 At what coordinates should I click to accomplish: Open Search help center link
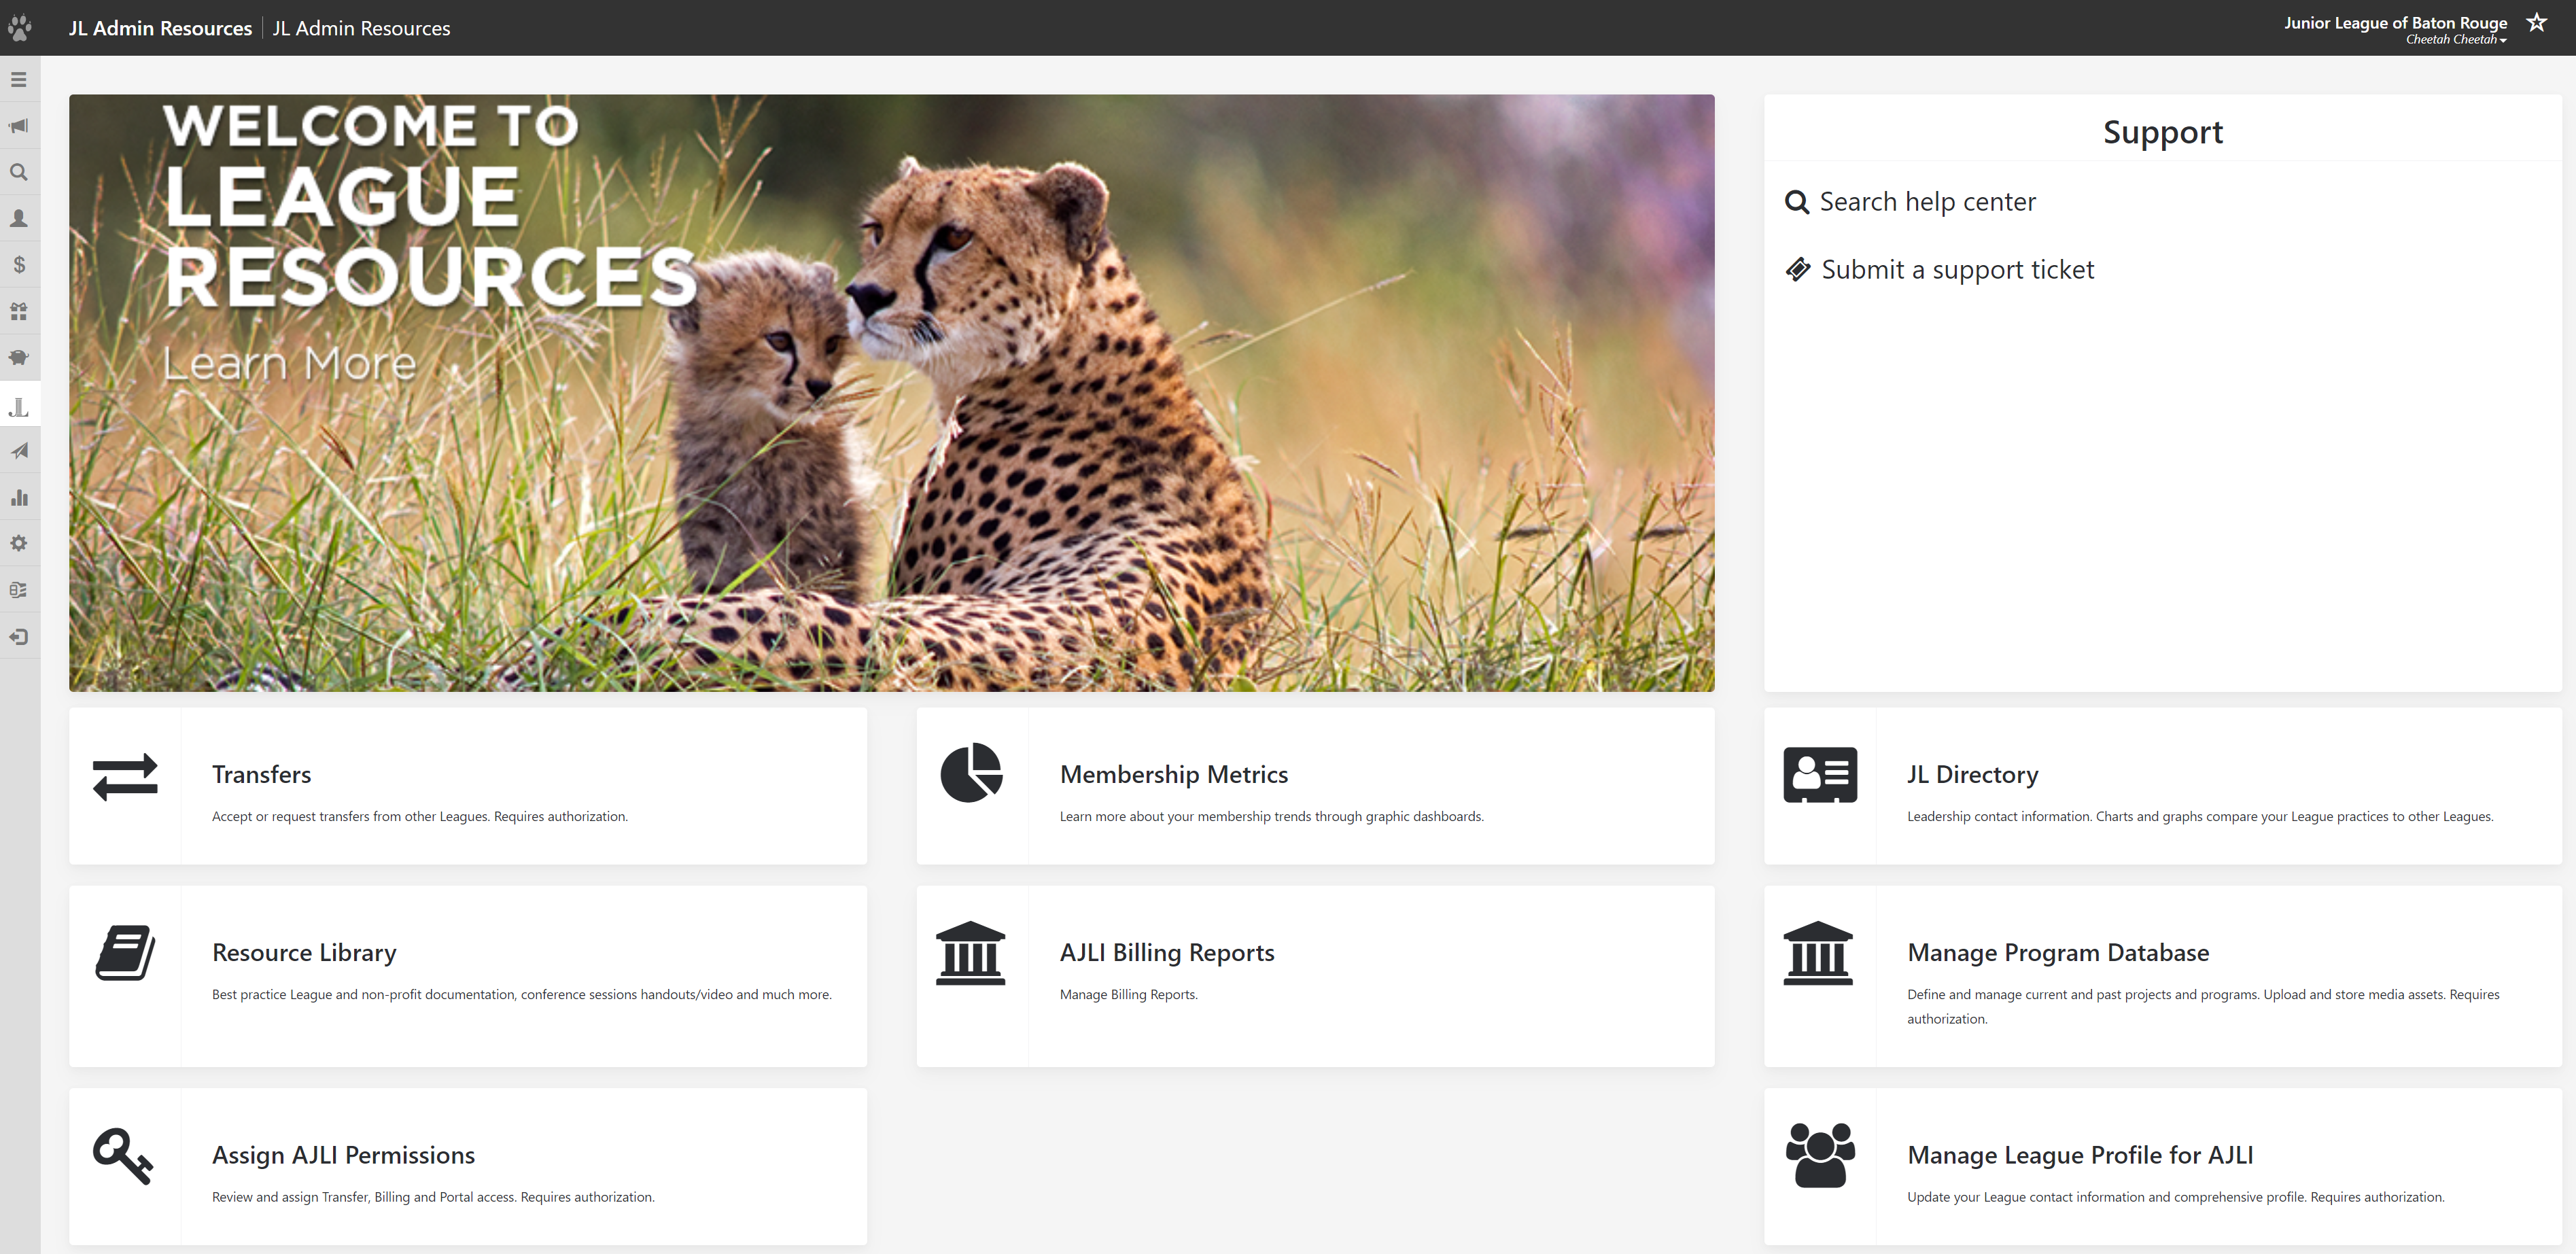tap(1926, 202)
